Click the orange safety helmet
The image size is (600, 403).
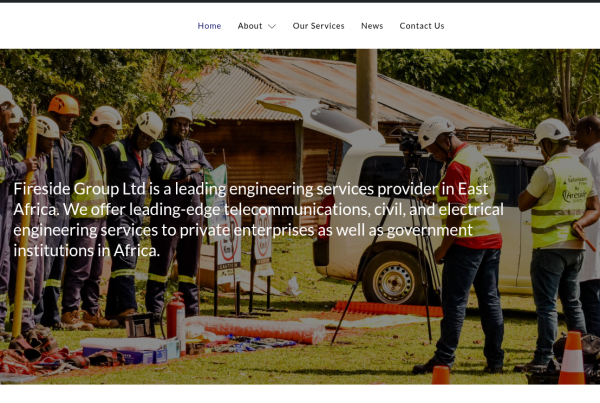[64, 104]
